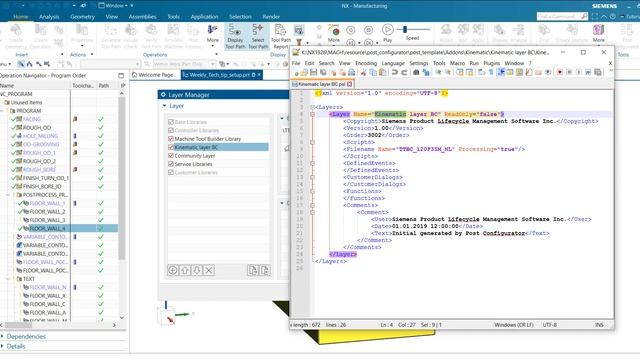Image resolution: width=640 pixels, height=360 pixels.
Task: Toggle the Community Layer checkbox
Action: [171, 156]
